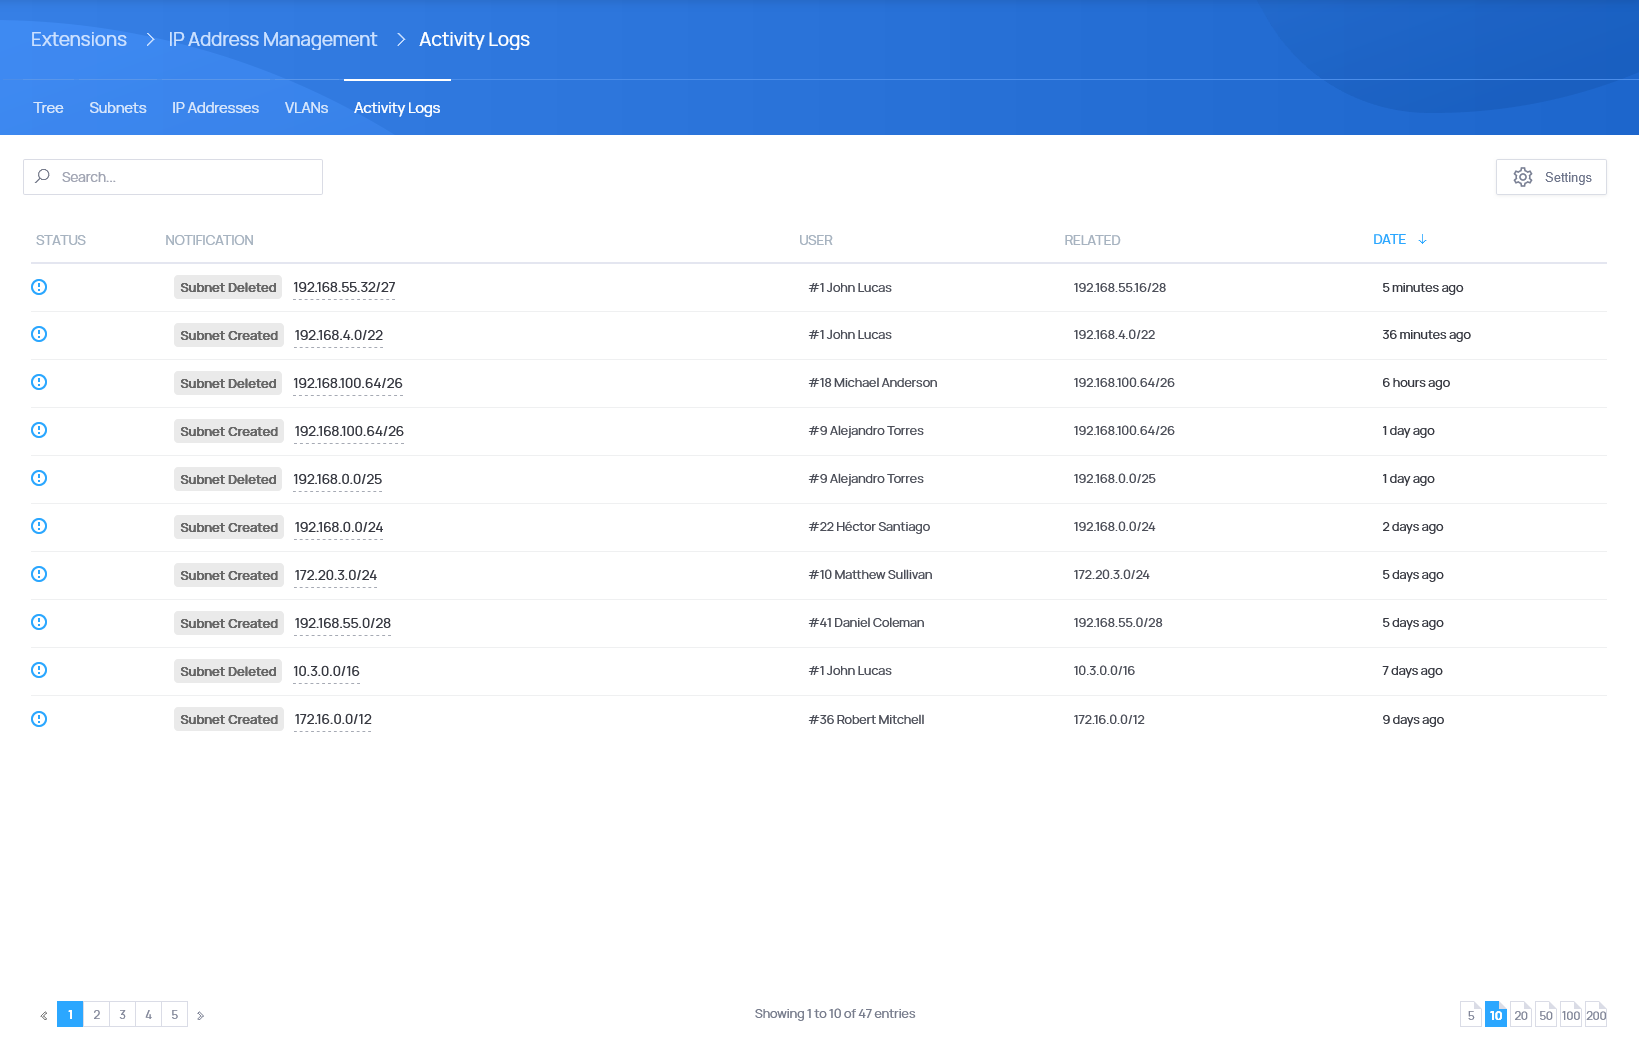Click status icon for Héctor Santiago row
The image size is (1639, 1043).
[39, 526]
